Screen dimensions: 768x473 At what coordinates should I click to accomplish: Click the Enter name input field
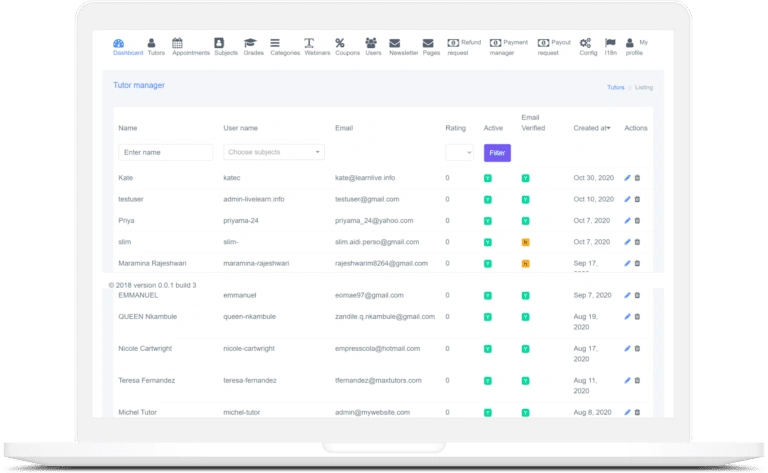pos(166,152)
